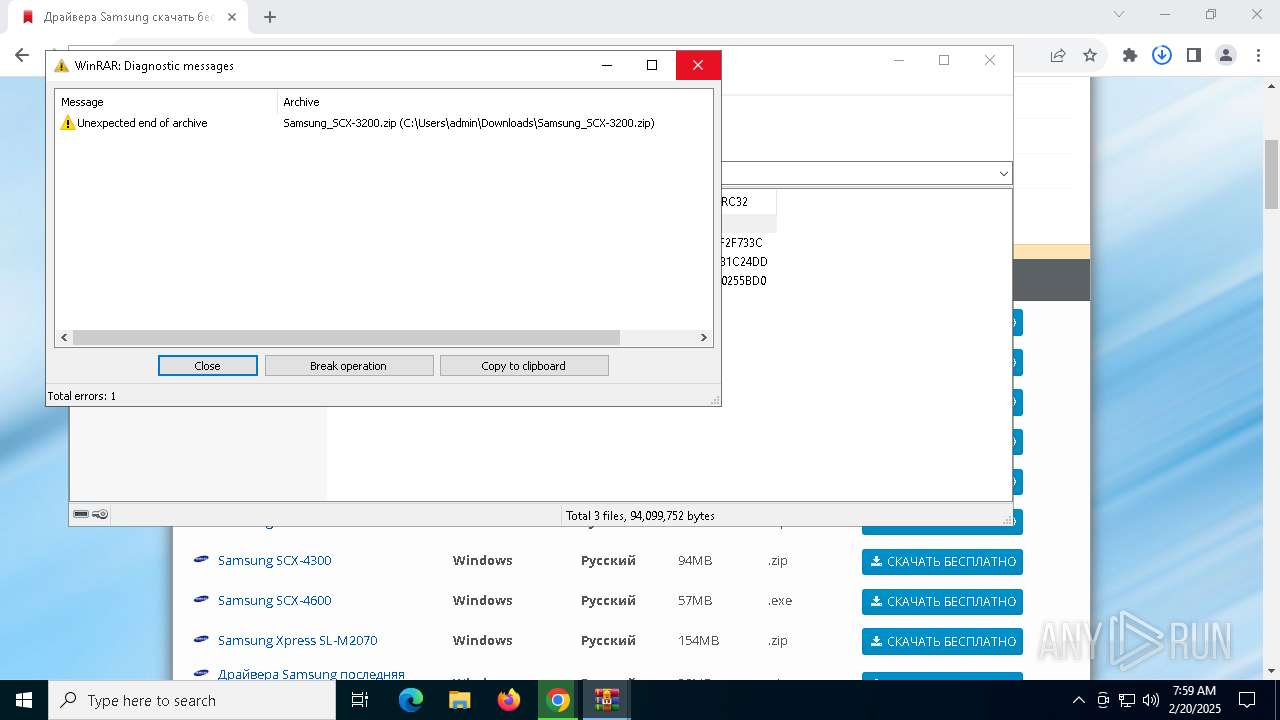Open the Chrome extensions puzzle icon
This screenshot has width=1280, height=720.
(x=1130, y=56)
